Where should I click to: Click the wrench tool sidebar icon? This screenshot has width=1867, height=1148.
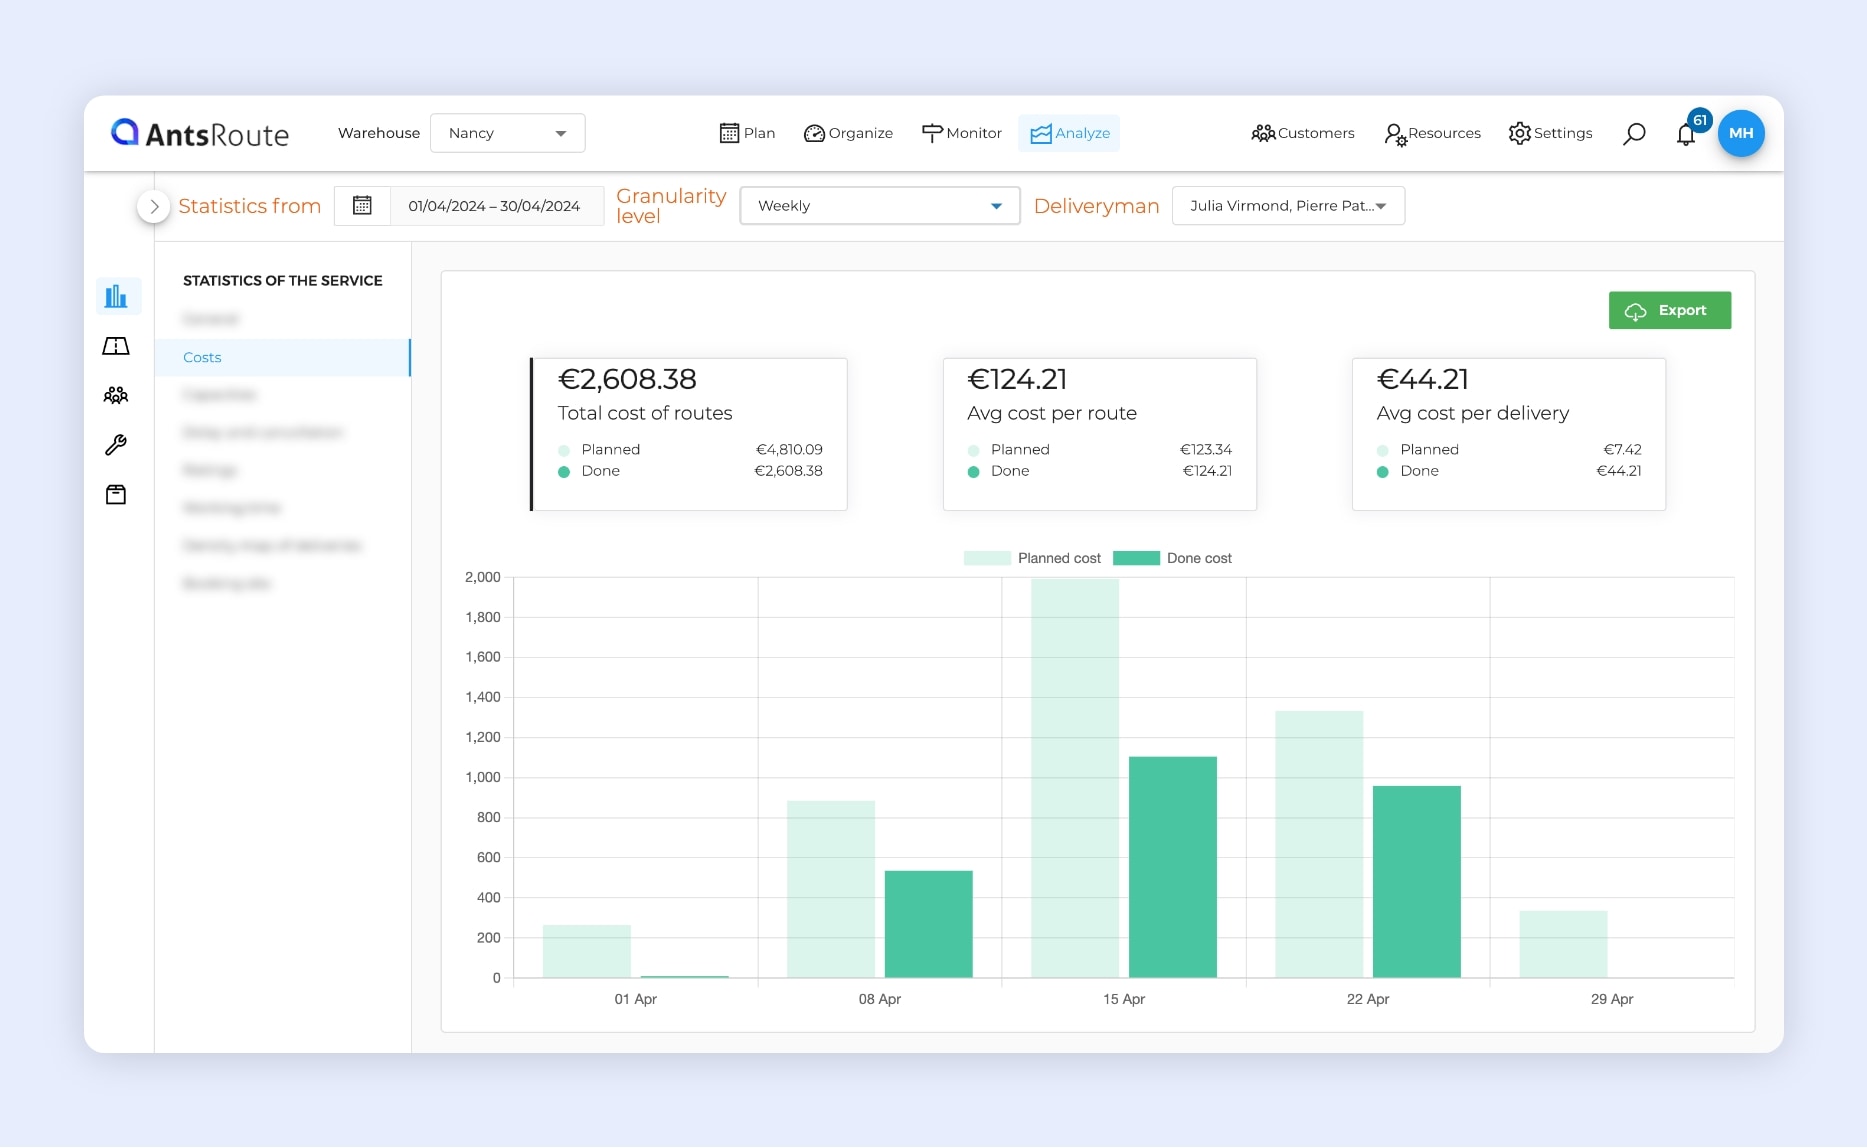pos(116,445)
